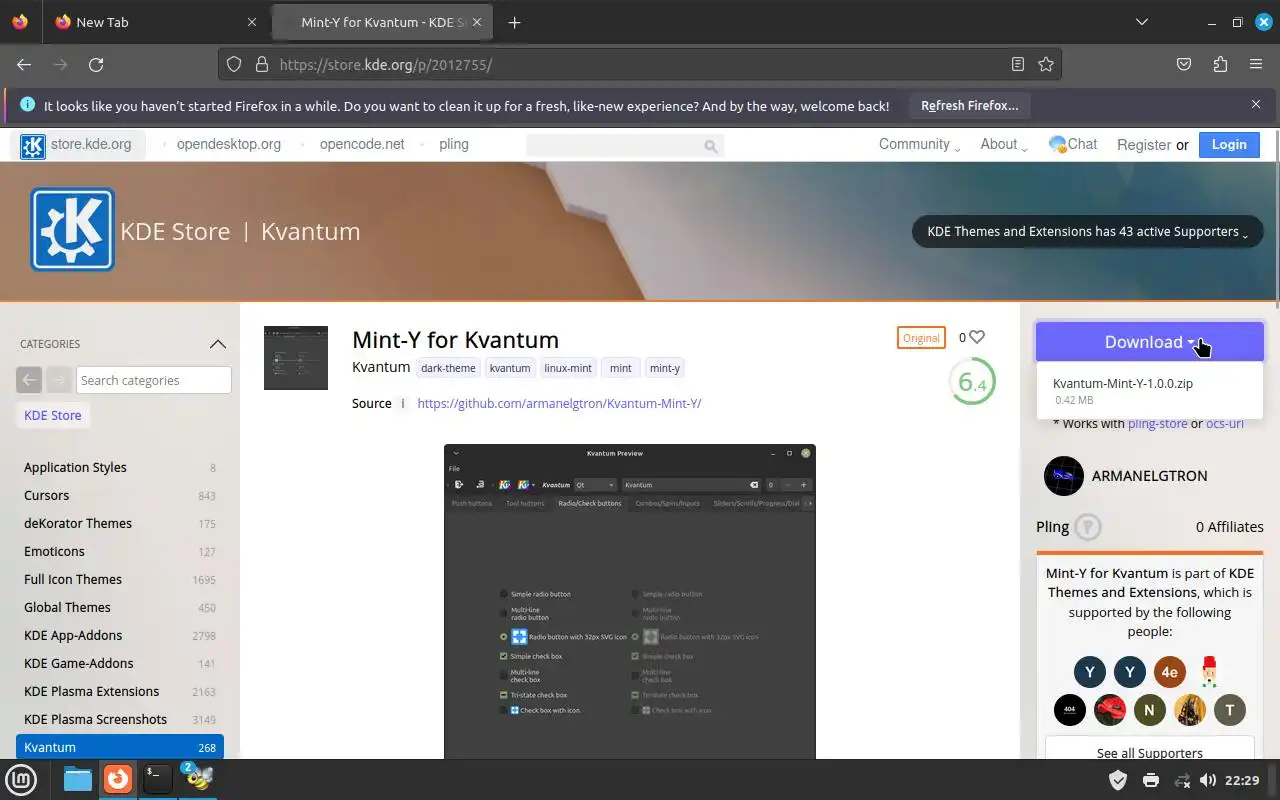Click the 6.4 rating score circle
Screen dimensions: 1280x800
tap(972, 382)
